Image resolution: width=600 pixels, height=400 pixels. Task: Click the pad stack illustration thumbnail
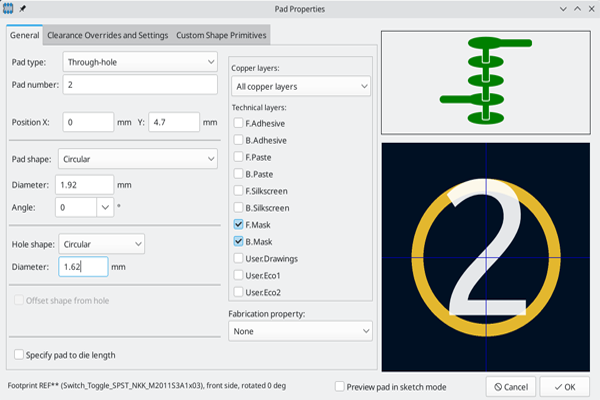[x=486, y=83]
